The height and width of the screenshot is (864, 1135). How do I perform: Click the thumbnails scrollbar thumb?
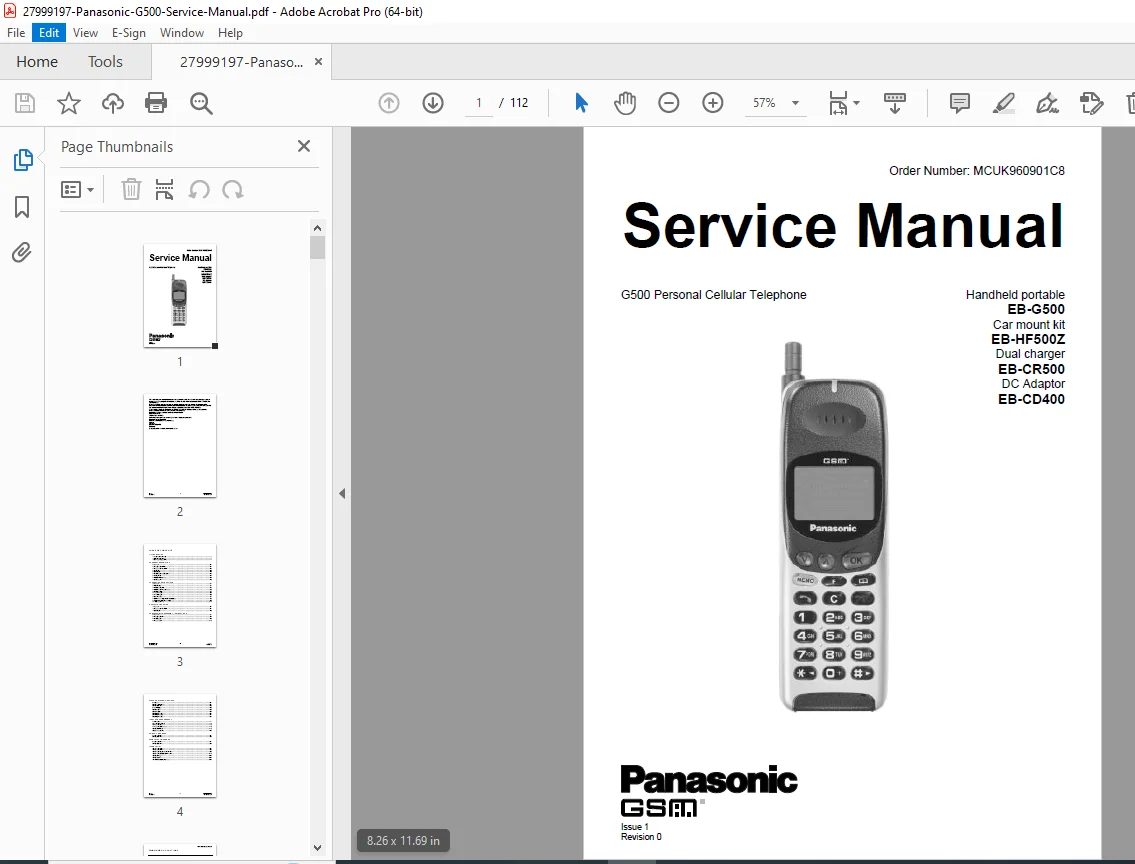tap(317, 247)
